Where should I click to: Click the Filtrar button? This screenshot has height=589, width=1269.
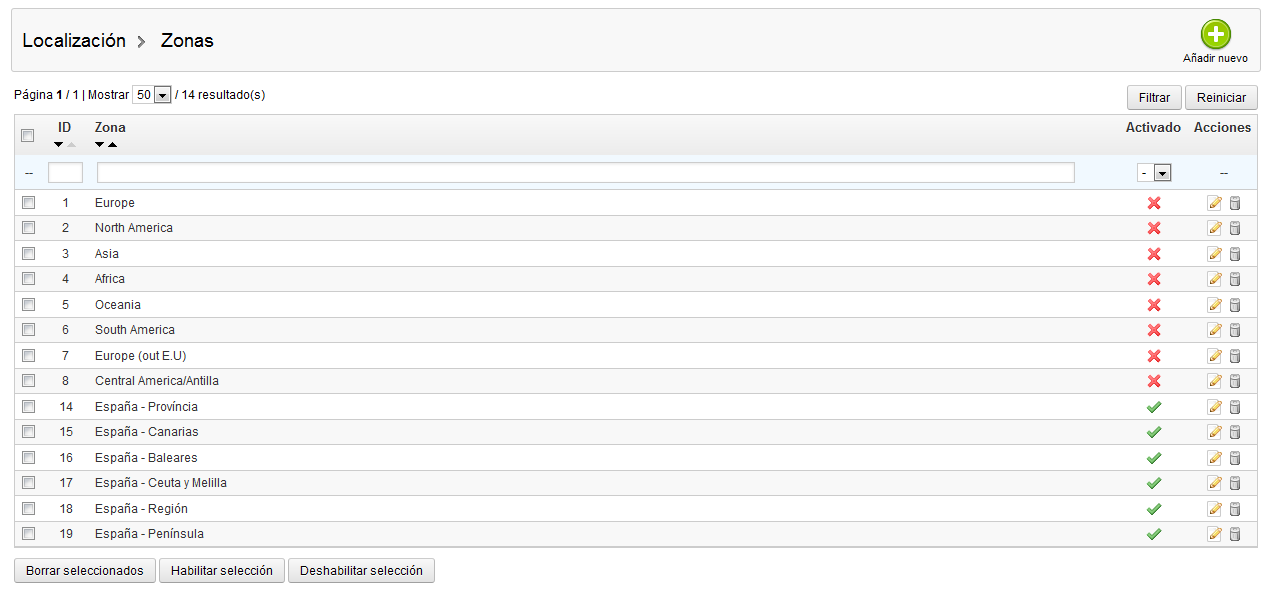pyautogui.click(x=1154, y=98)
